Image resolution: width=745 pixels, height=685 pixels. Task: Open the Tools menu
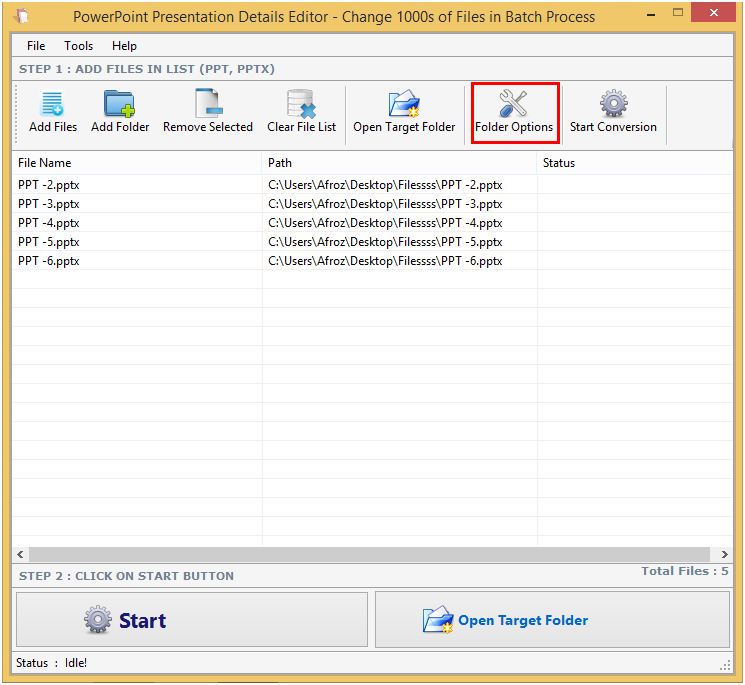tap(78, 46)
